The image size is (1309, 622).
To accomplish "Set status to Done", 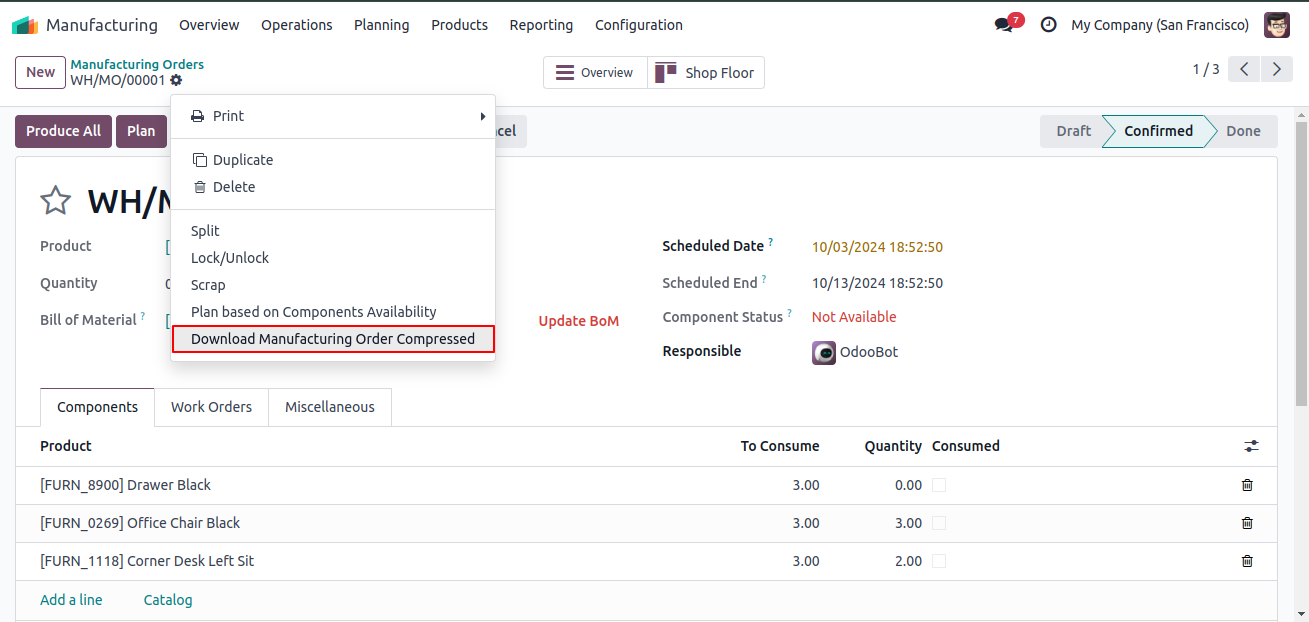I will pos(1243,131).
